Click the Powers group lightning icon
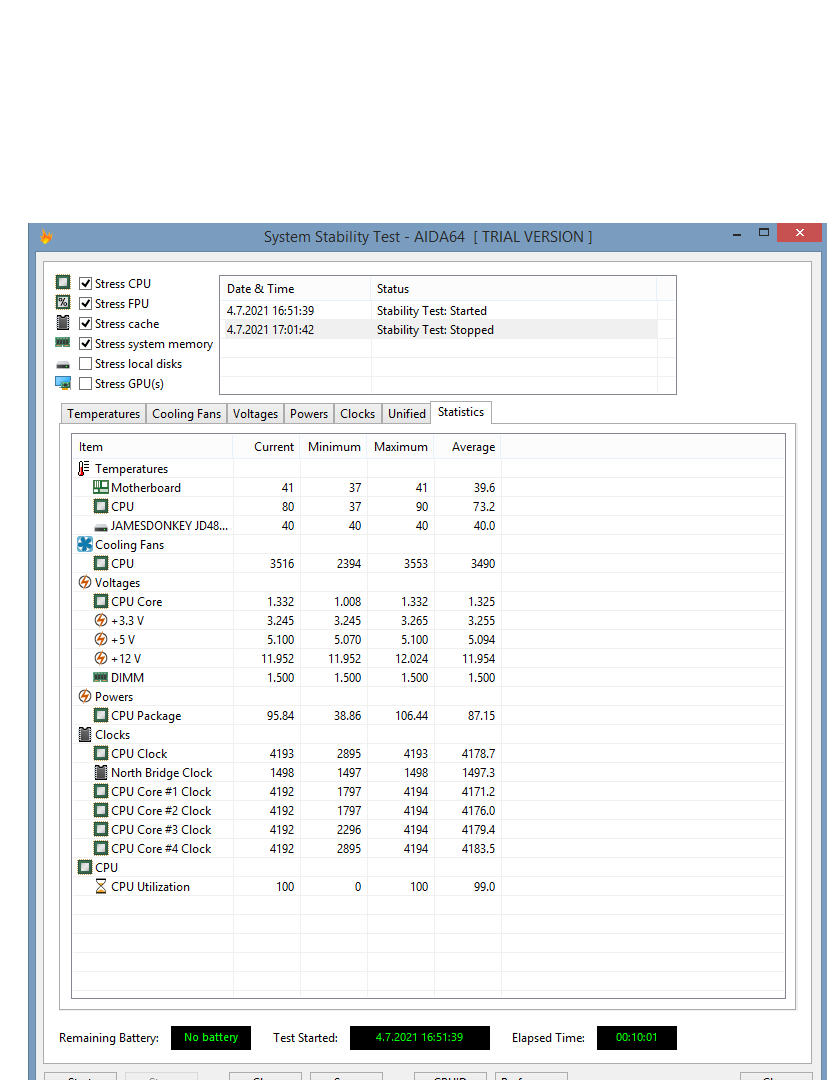 (x=85, y=696)
